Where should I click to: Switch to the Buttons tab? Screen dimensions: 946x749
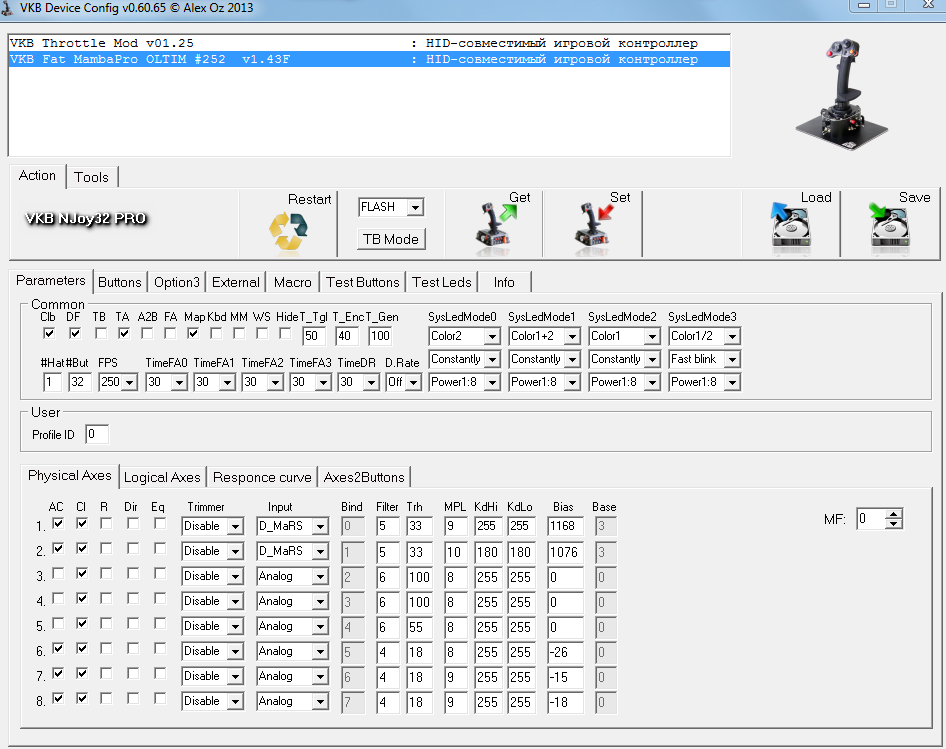[x=119, y=282]
